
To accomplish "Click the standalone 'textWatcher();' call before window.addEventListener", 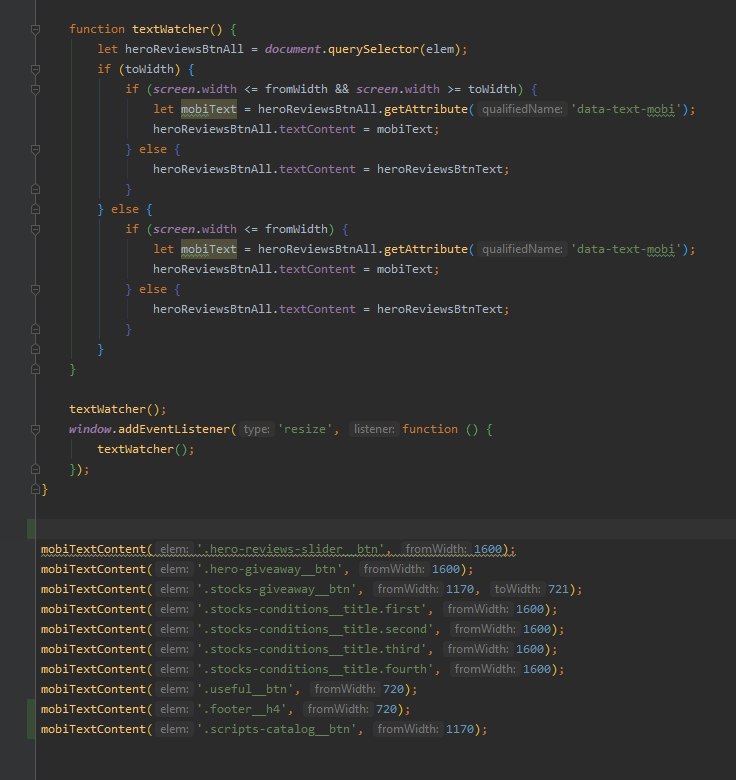I will click(117, 409).
